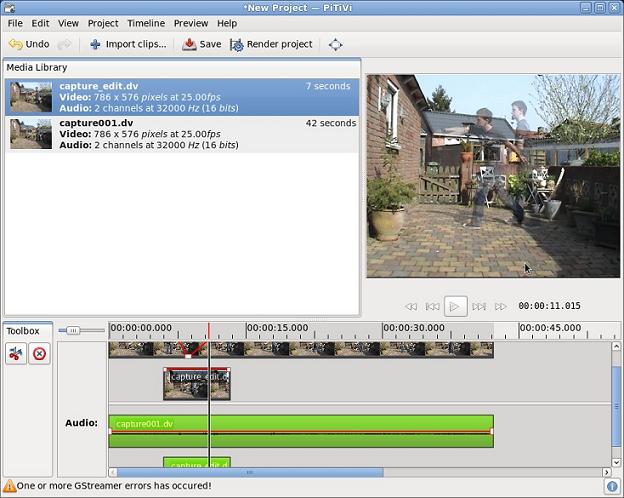Viewport: 624px width, 498px height.
Task: Click the 00:00:45.000 ruler mark
Action: [550, 328]
